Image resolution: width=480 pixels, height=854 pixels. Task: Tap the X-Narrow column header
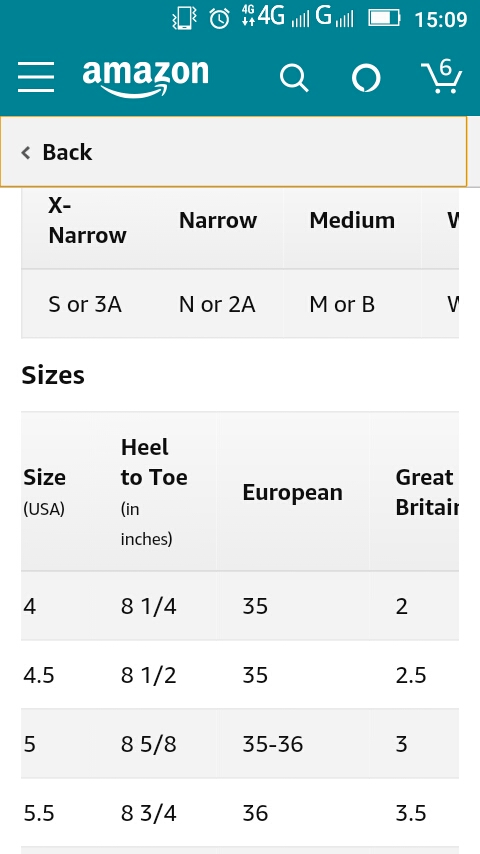tap(87, 221)
